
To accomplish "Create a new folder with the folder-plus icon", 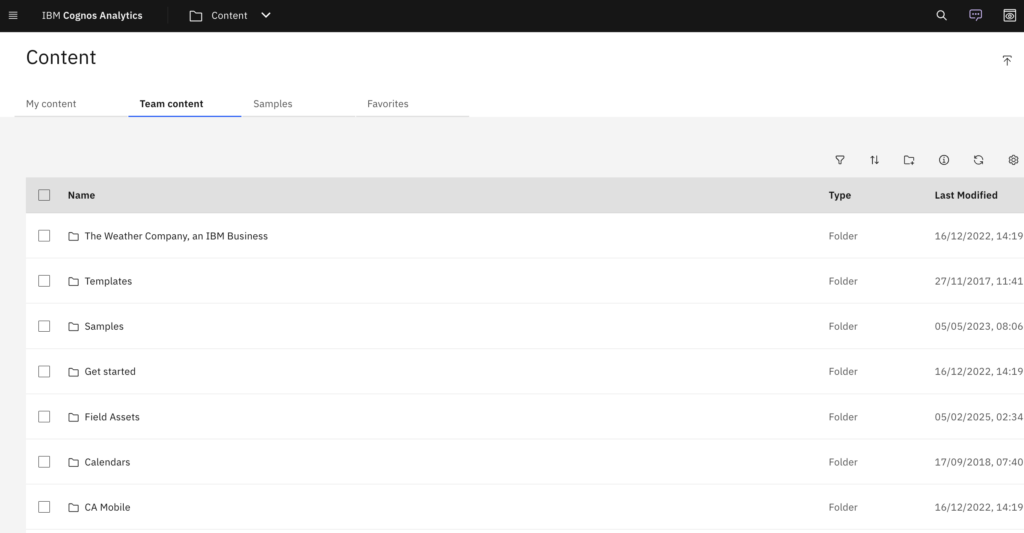I will coord(909,160).
